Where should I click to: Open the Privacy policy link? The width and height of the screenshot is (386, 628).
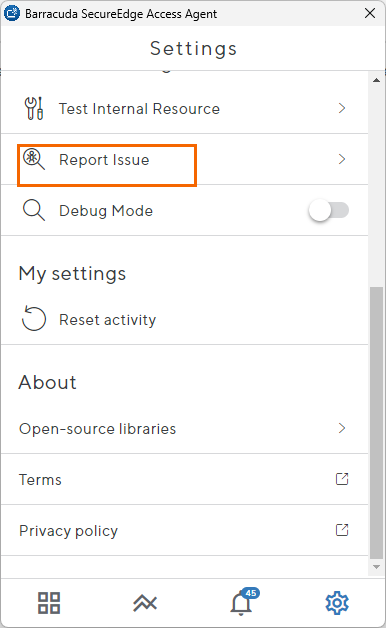(184, 530)
